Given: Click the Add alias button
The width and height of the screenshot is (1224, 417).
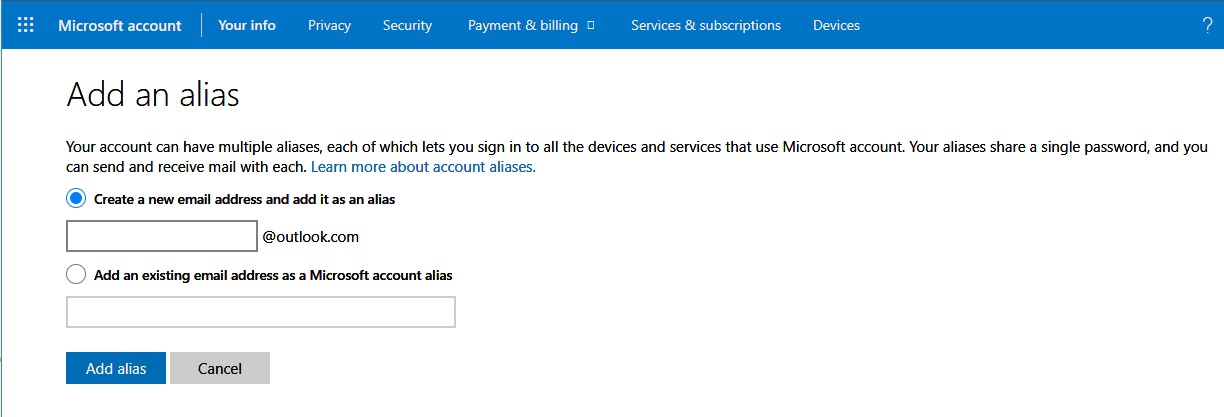Looking at the screenshot, I should click(x=116, y=368).
